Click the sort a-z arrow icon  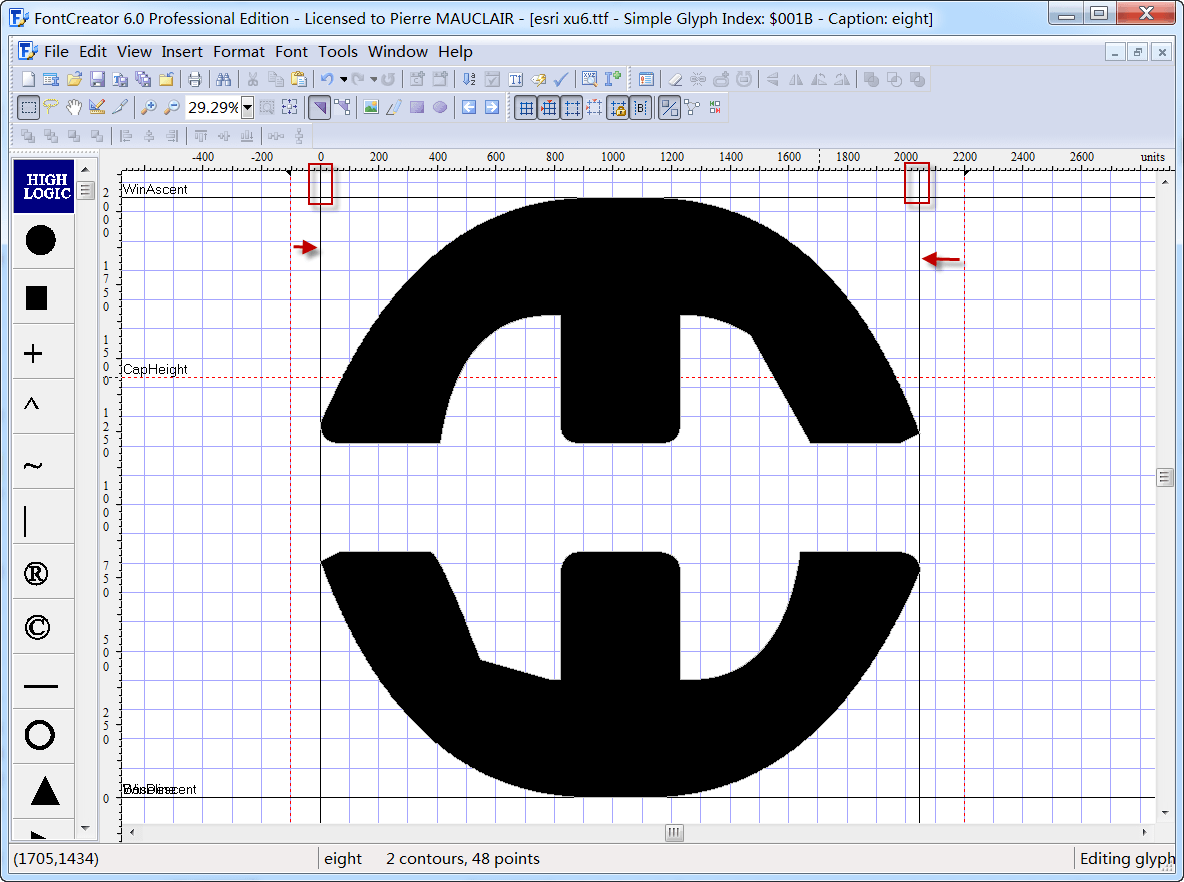click(469, 79)
